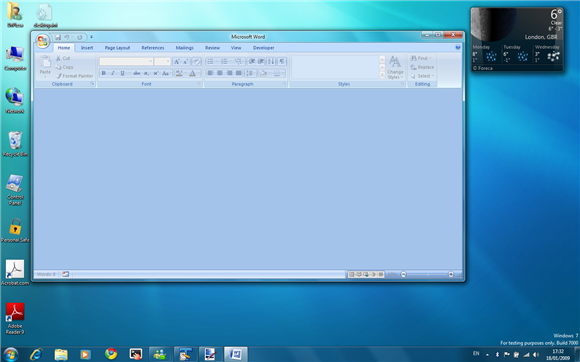Toggle Subscript formatting
This screenshot has width=580, height=362.
click(x=146, y=73)
